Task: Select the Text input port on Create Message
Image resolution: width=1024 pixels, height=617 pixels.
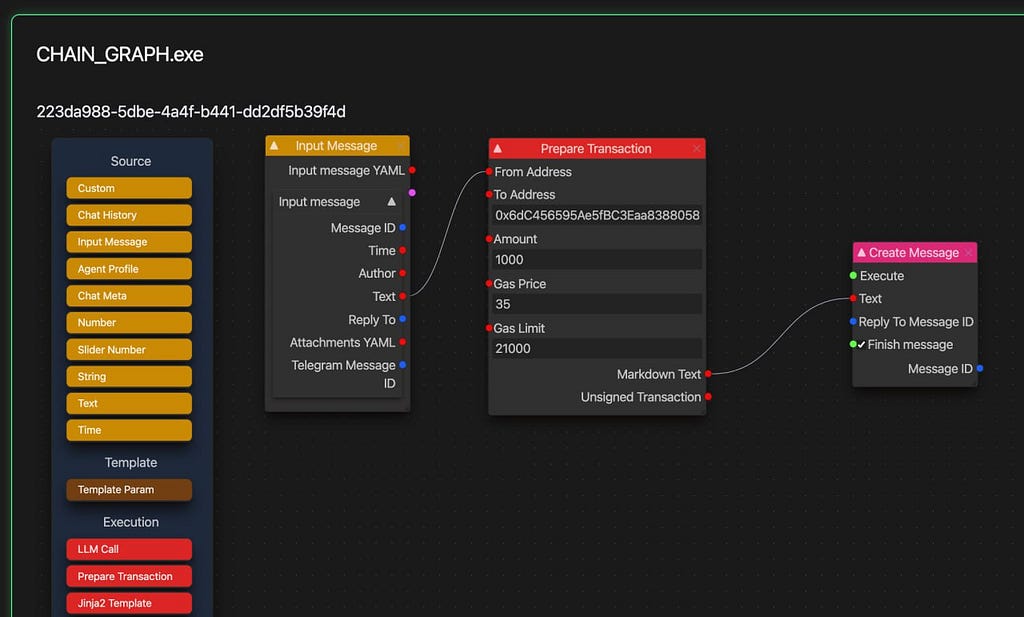Action: [x=853, y=298]
